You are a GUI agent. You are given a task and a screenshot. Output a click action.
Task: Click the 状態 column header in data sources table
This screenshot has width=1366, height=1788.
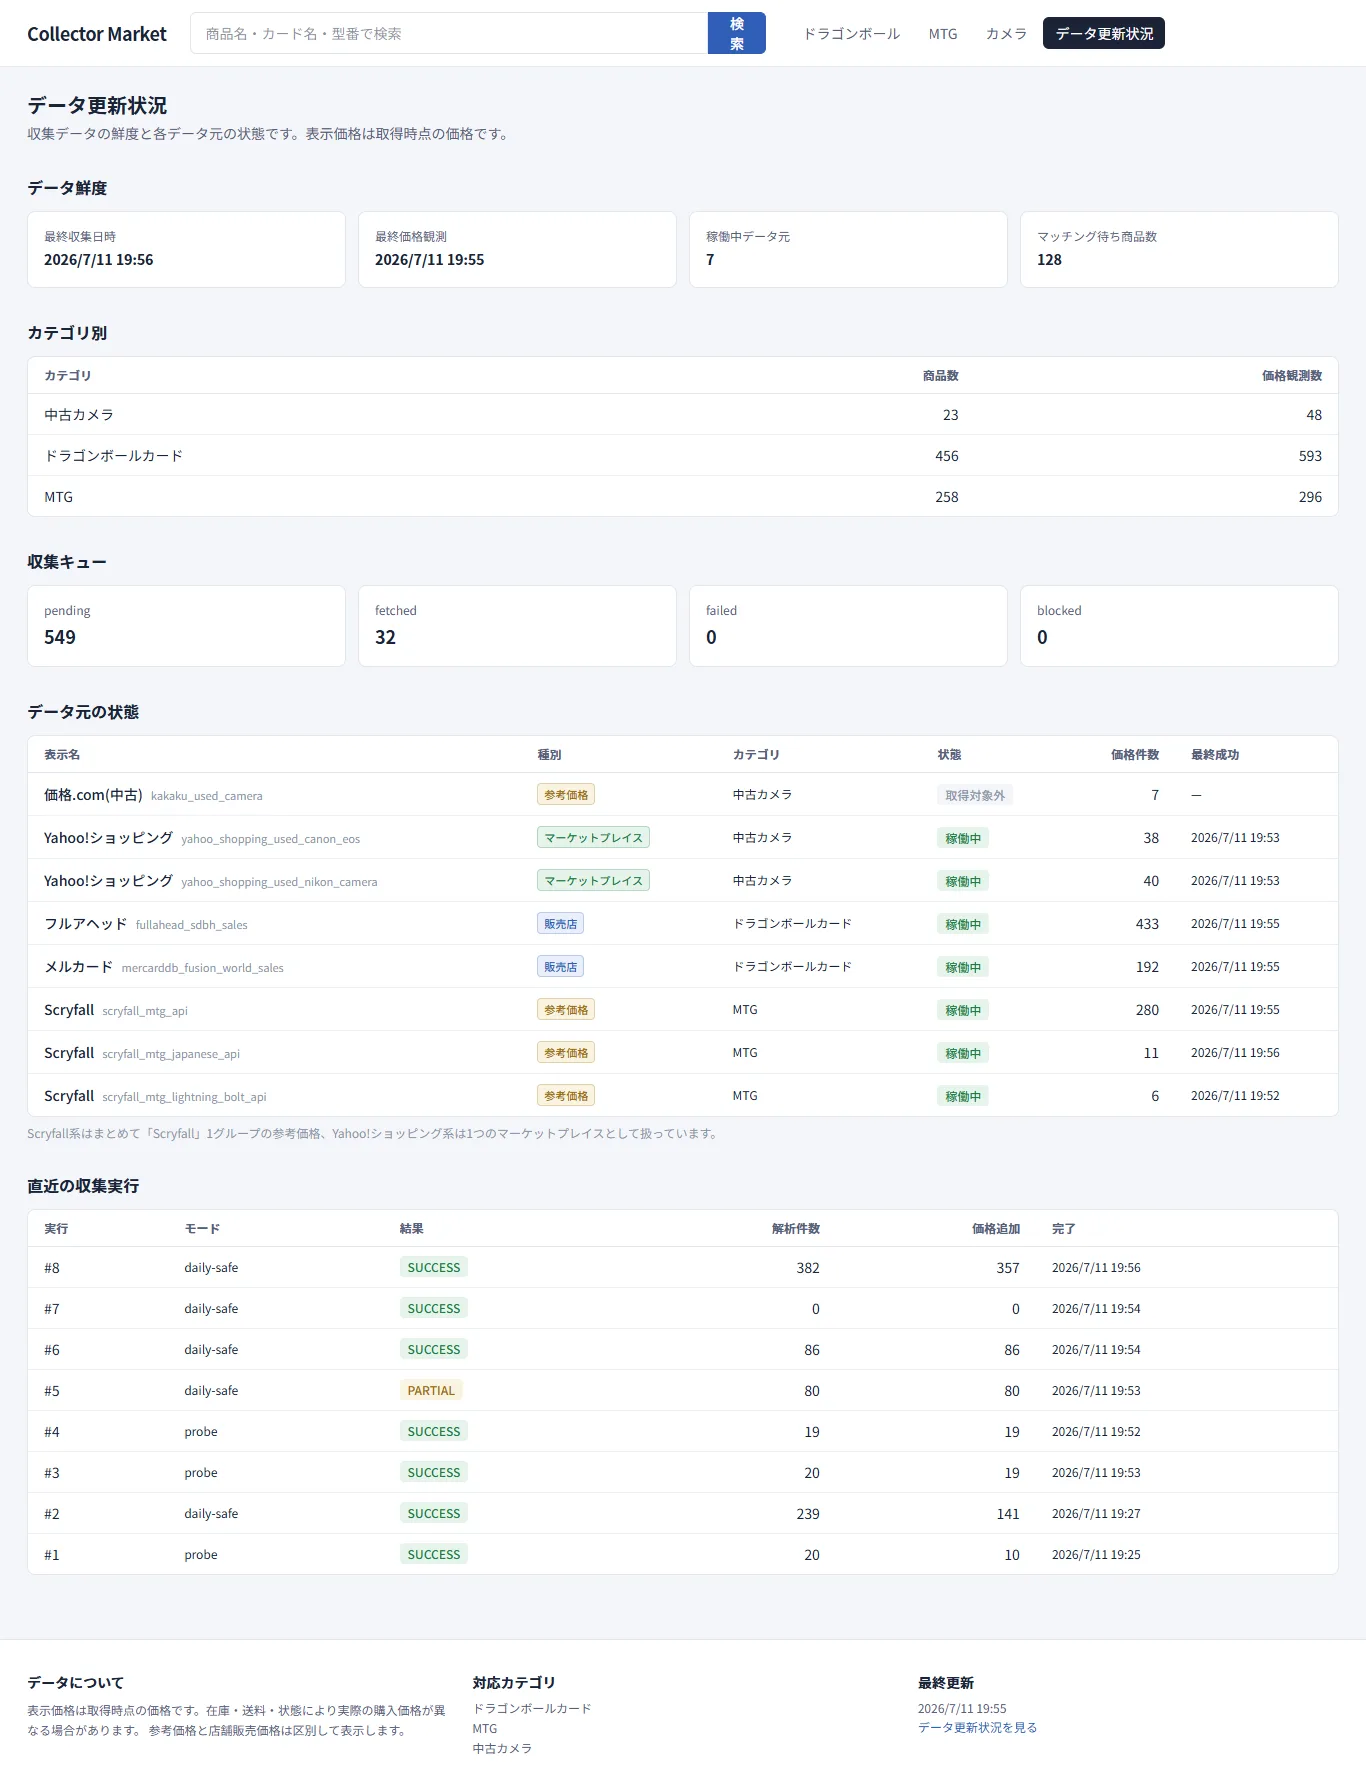click(949, 755)
